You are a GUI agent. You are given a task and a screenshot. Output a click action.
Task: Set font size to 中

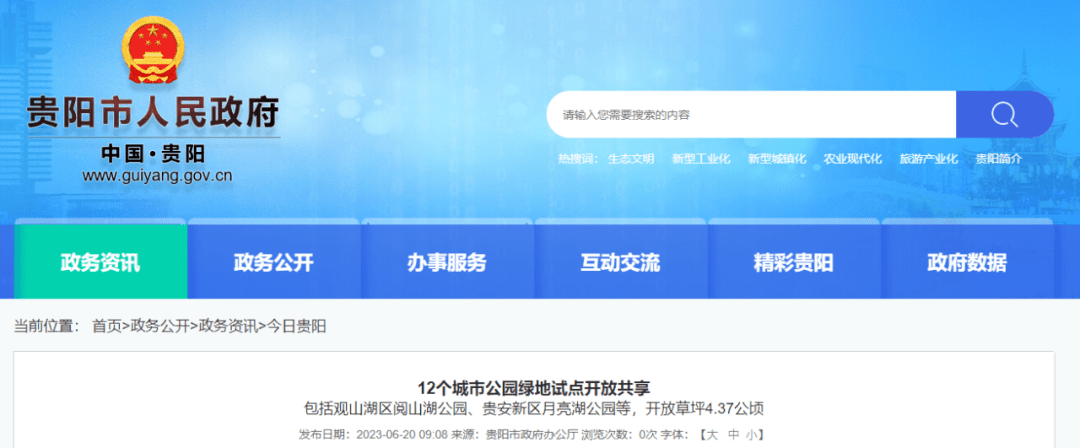click(734, 435)
